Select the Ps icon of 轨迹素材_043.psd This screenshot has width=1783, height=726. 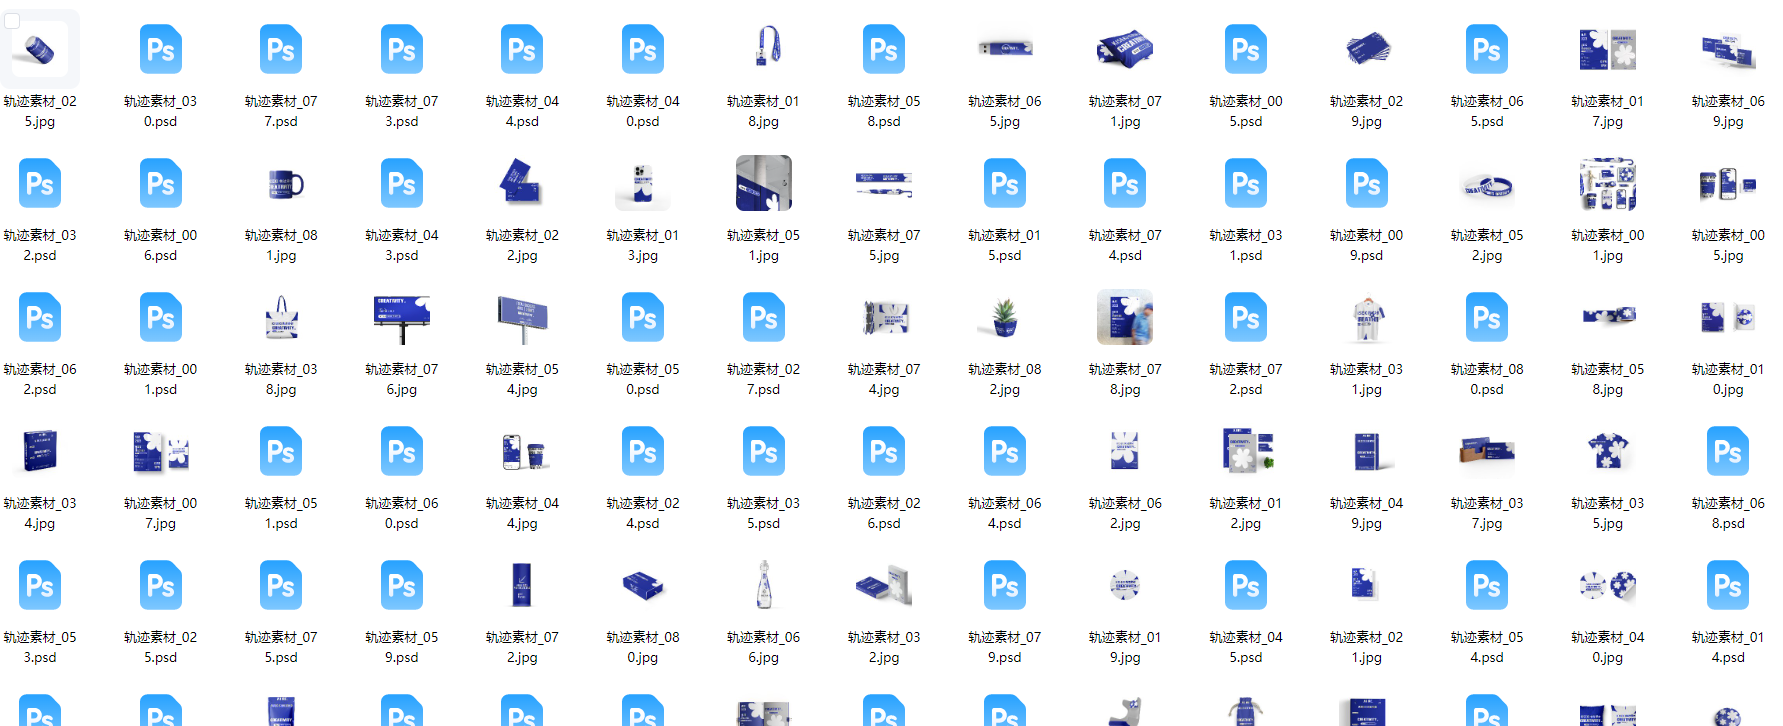(402, 183)
